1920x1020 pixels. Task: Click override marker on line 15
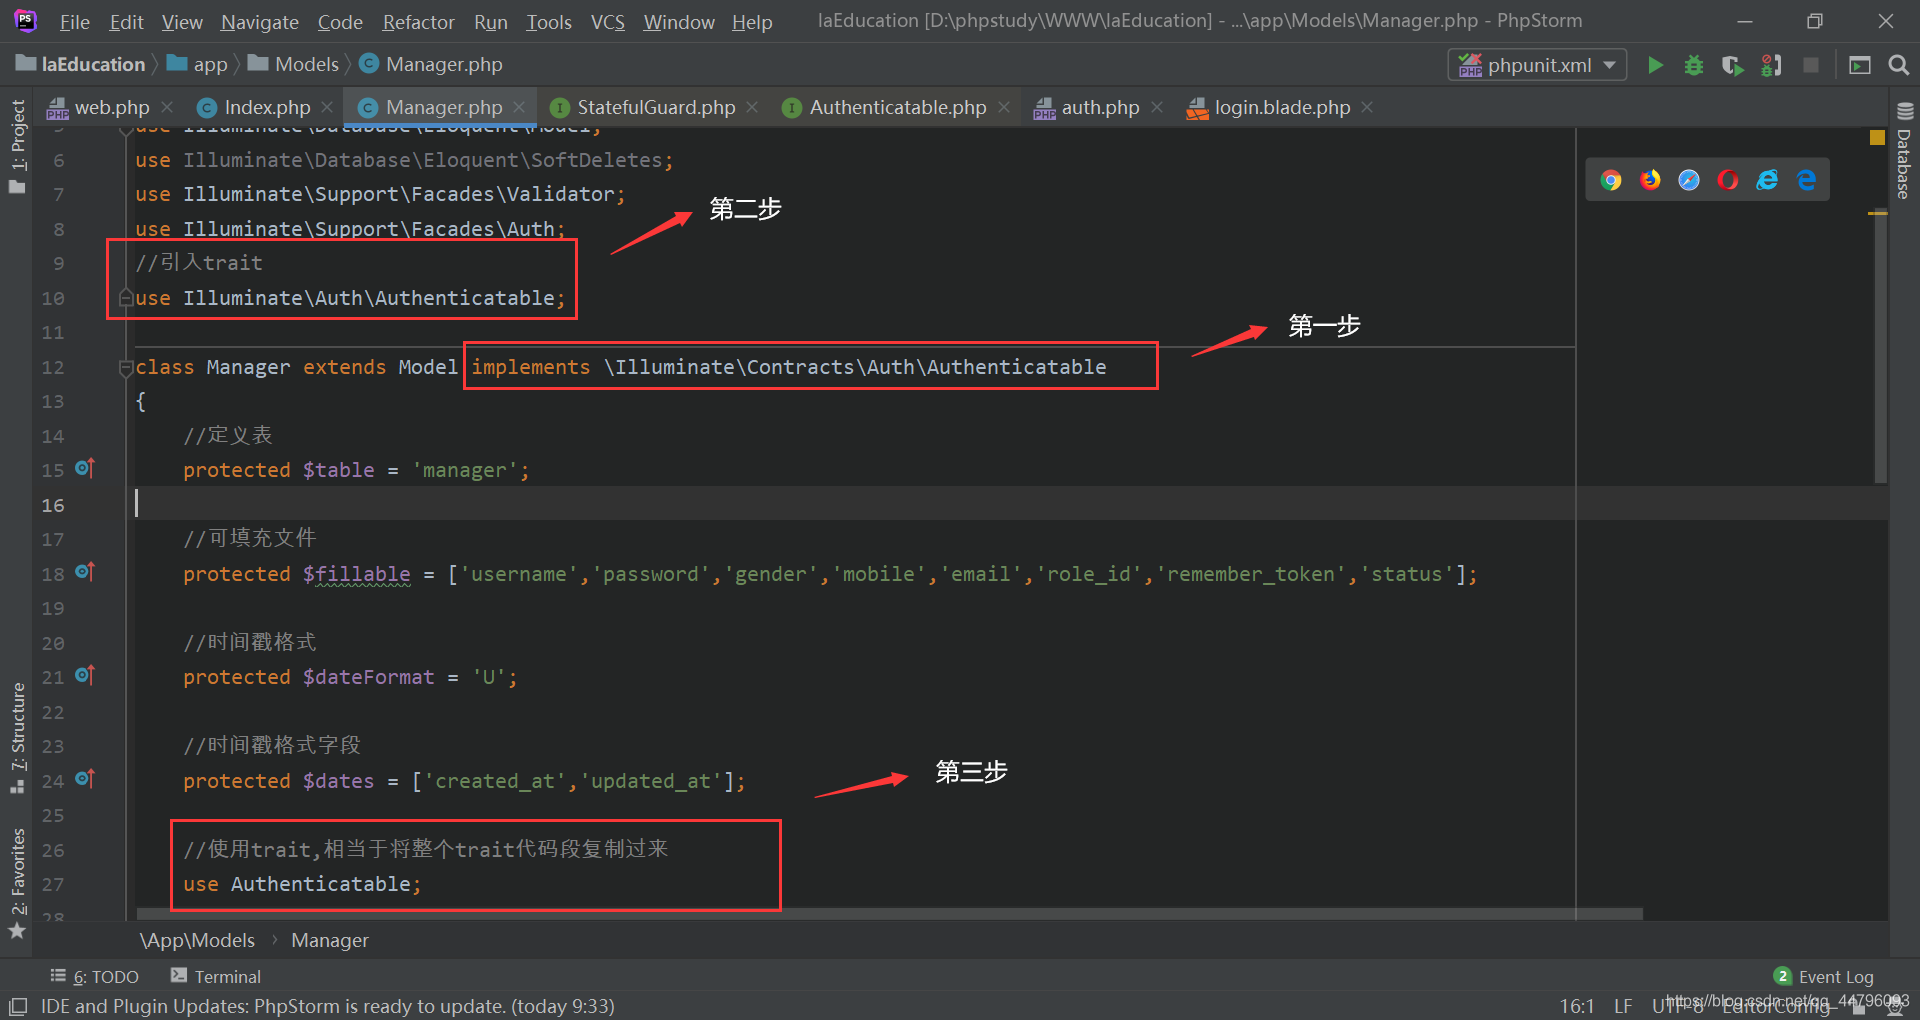85,468
